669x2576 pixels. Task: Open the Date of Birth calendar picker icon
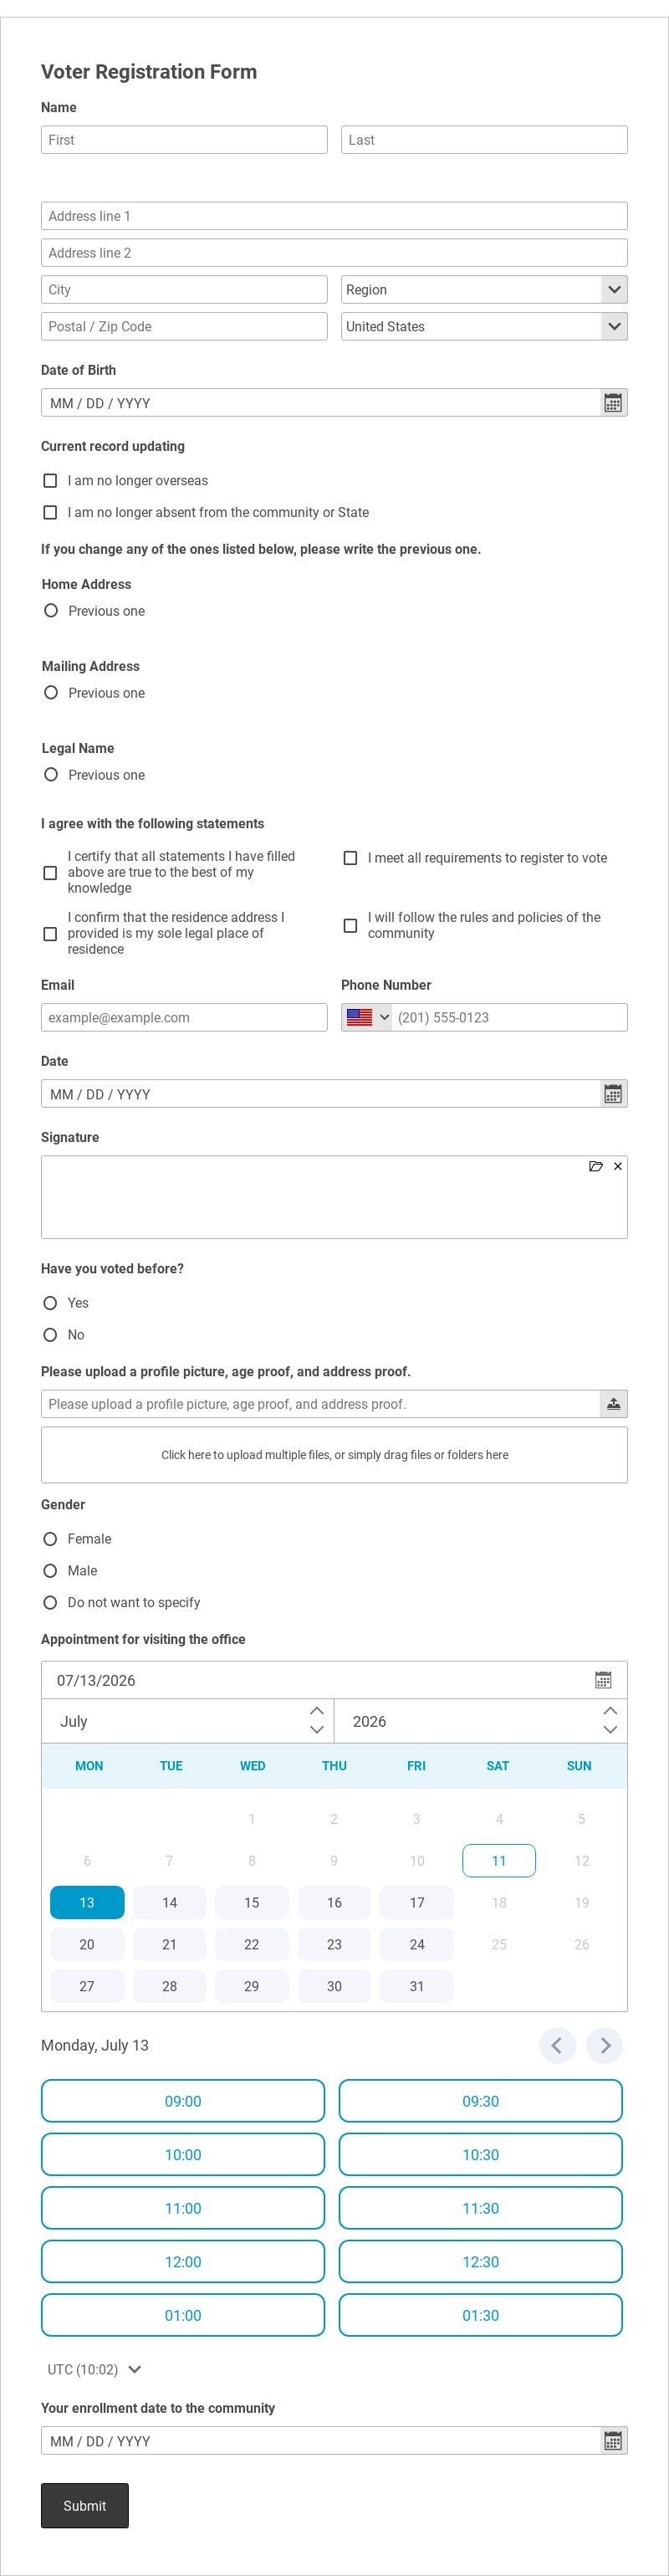click(x=613, y=403)
